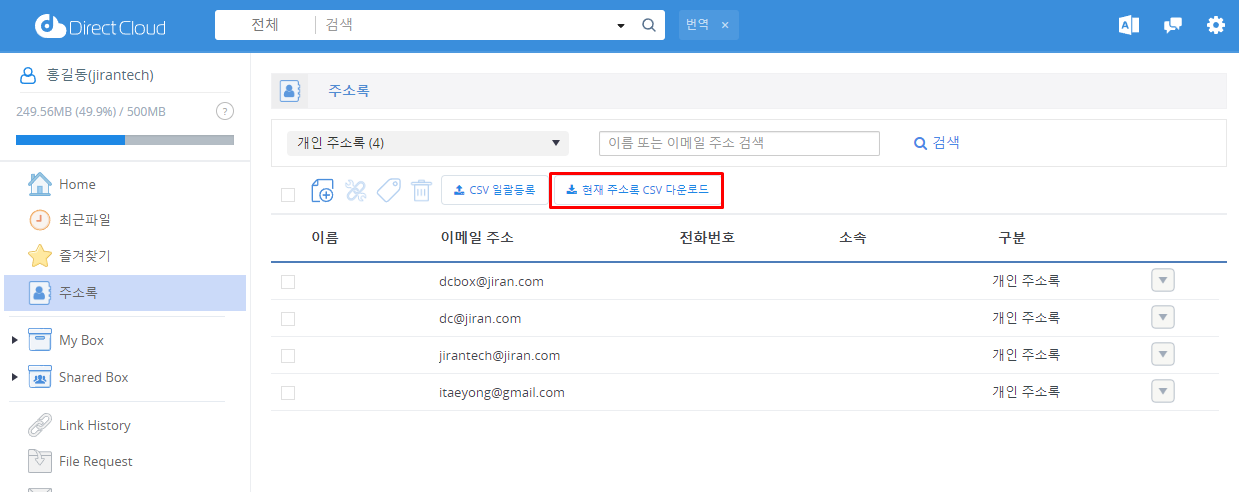The height and width of the screenshot is (492, 1239).
Task: Go to Link History in sidebar
Action: (94, 425)
